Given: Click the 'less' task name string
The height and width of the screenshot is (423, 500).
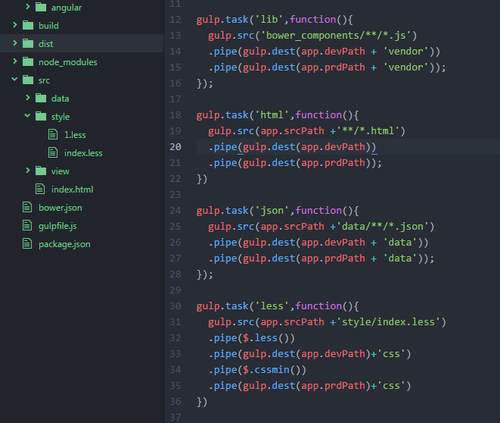Looking at the screenshot, I should click(x=272, y=306).
